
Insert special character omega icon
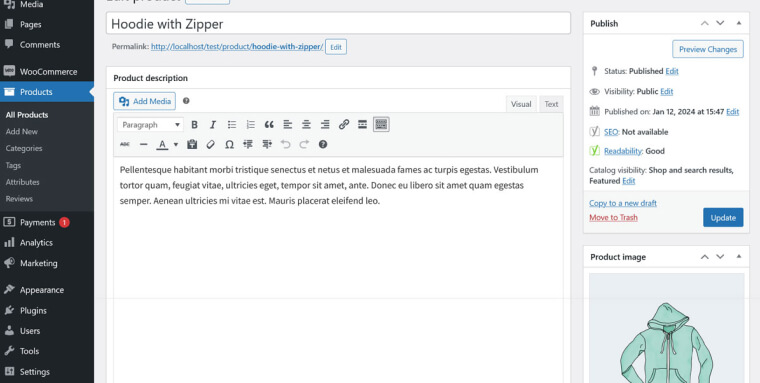pos(229,144)
